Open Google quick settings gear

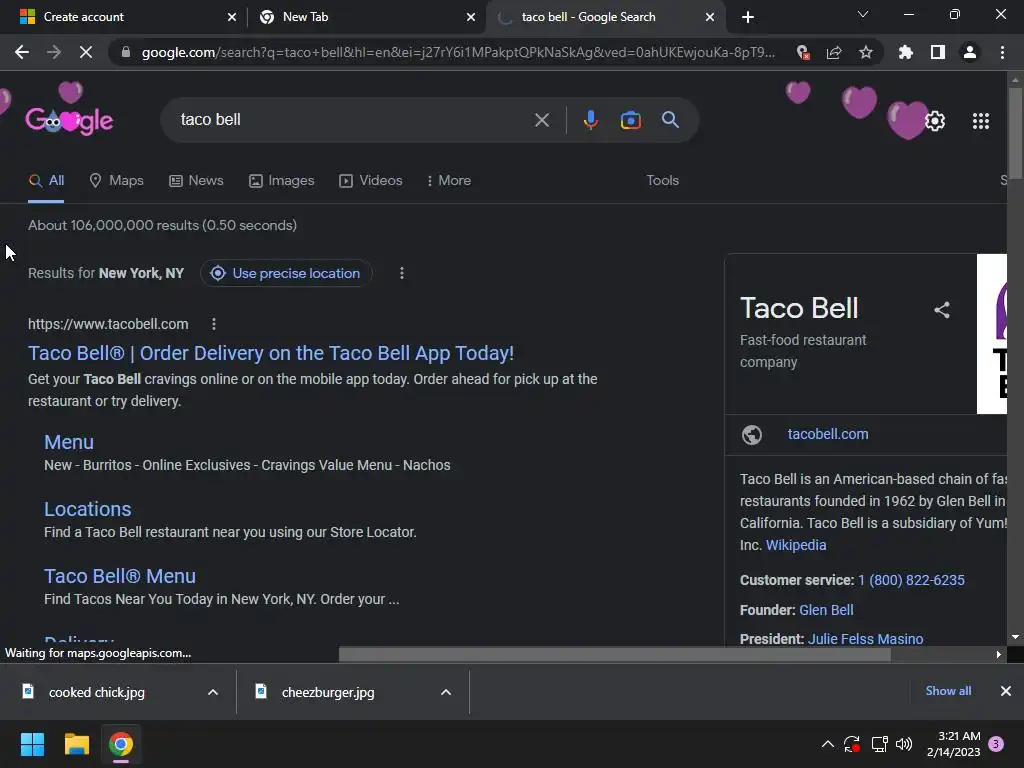pos(935,121)
